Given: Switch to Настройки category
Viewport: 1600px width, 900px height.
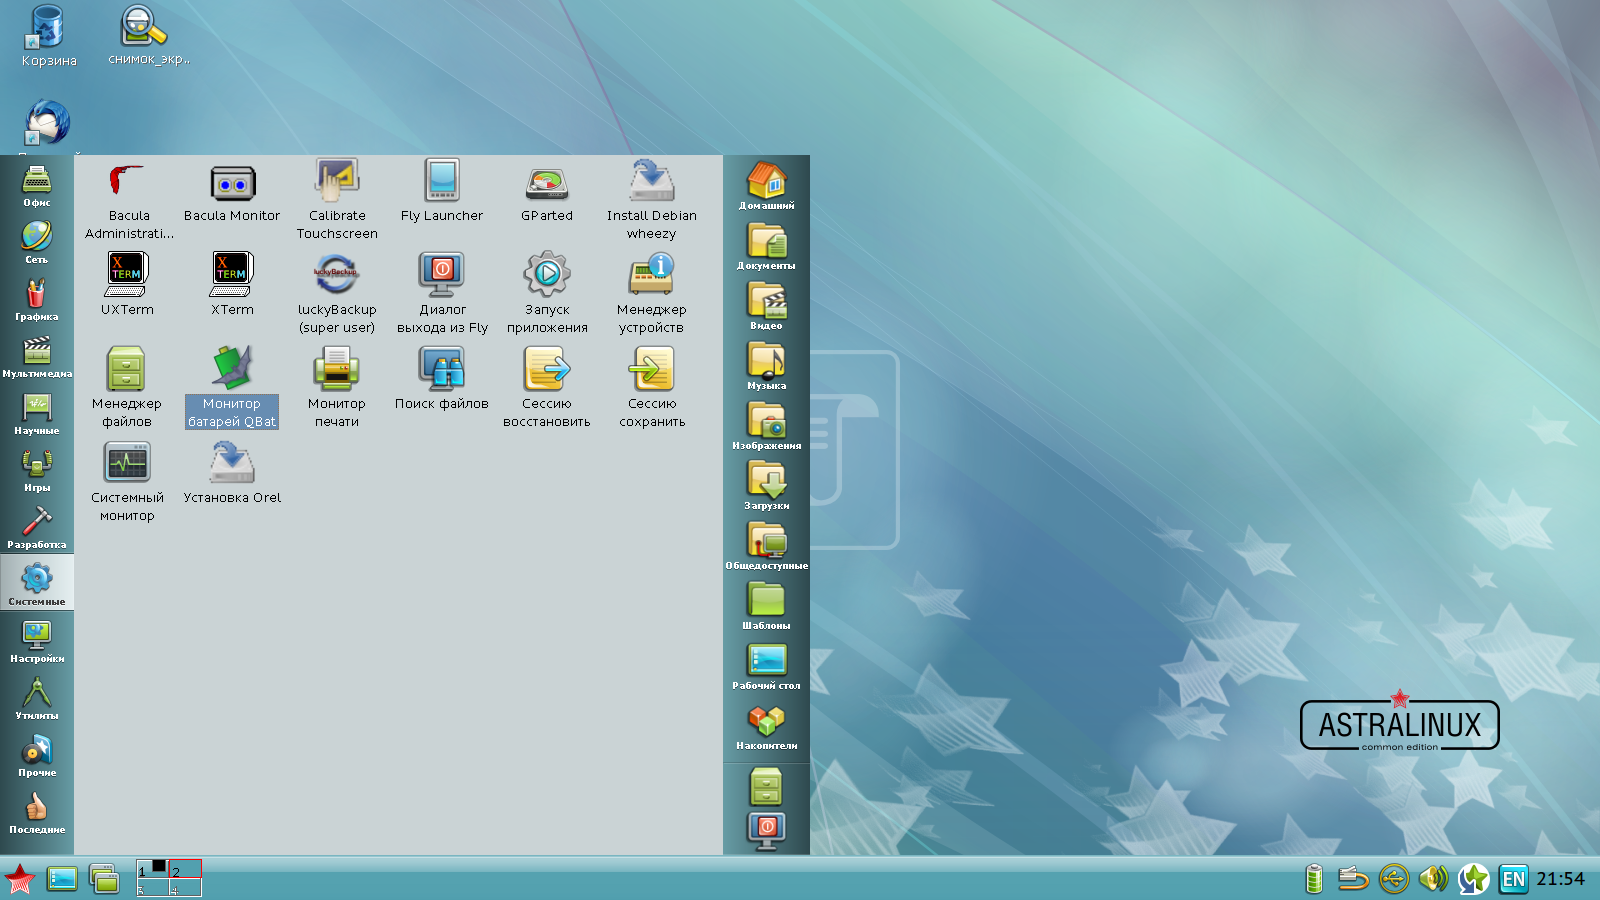Looking at the screenshot, I should pyautogui.click(x=37, y=641).
